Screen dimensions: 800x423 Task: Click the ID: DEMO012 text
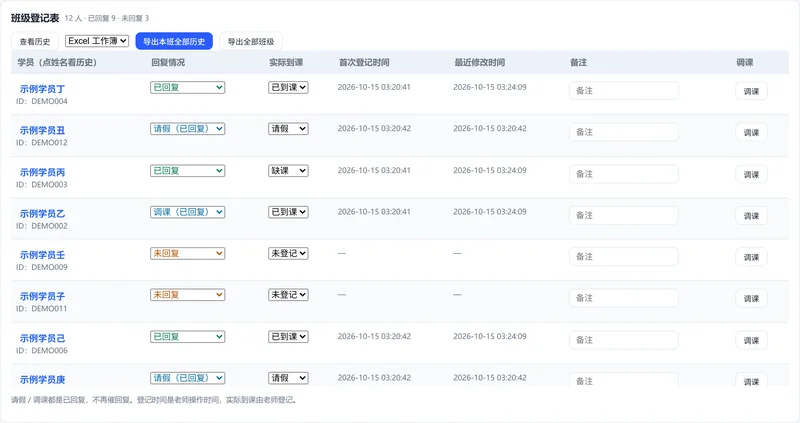(42, 142)
